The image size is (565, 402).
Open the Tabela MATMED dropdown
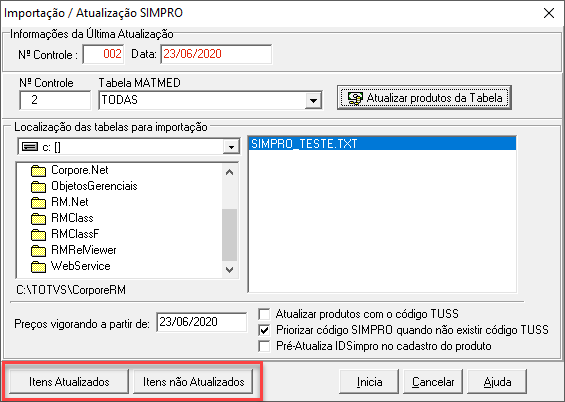[313, 100]
